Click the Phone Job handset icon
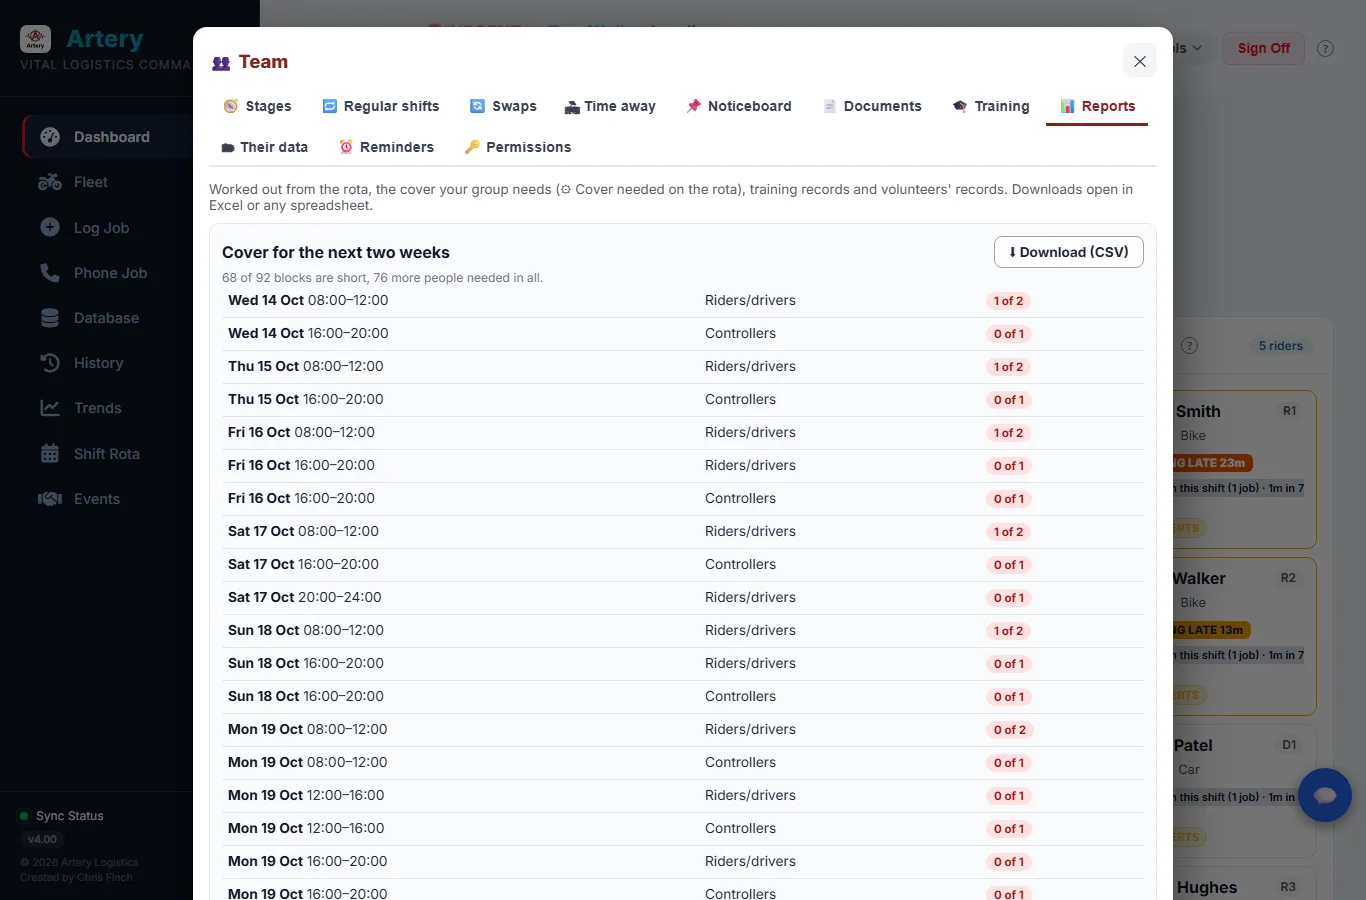 click(50, 273)
